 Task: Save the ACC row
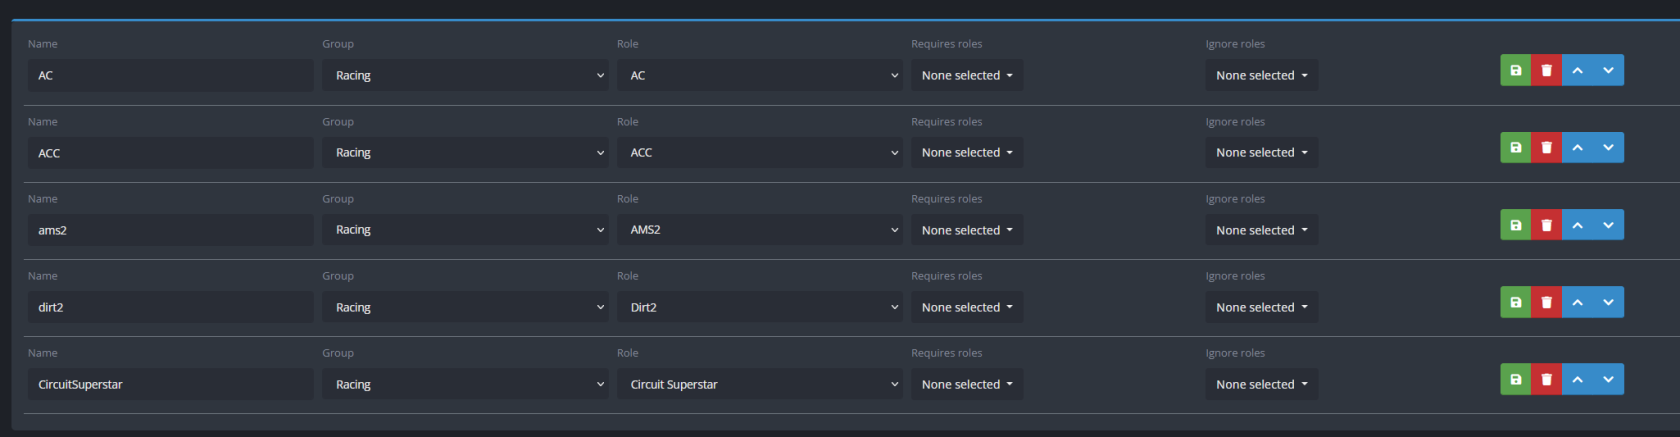click(1515, 147)
